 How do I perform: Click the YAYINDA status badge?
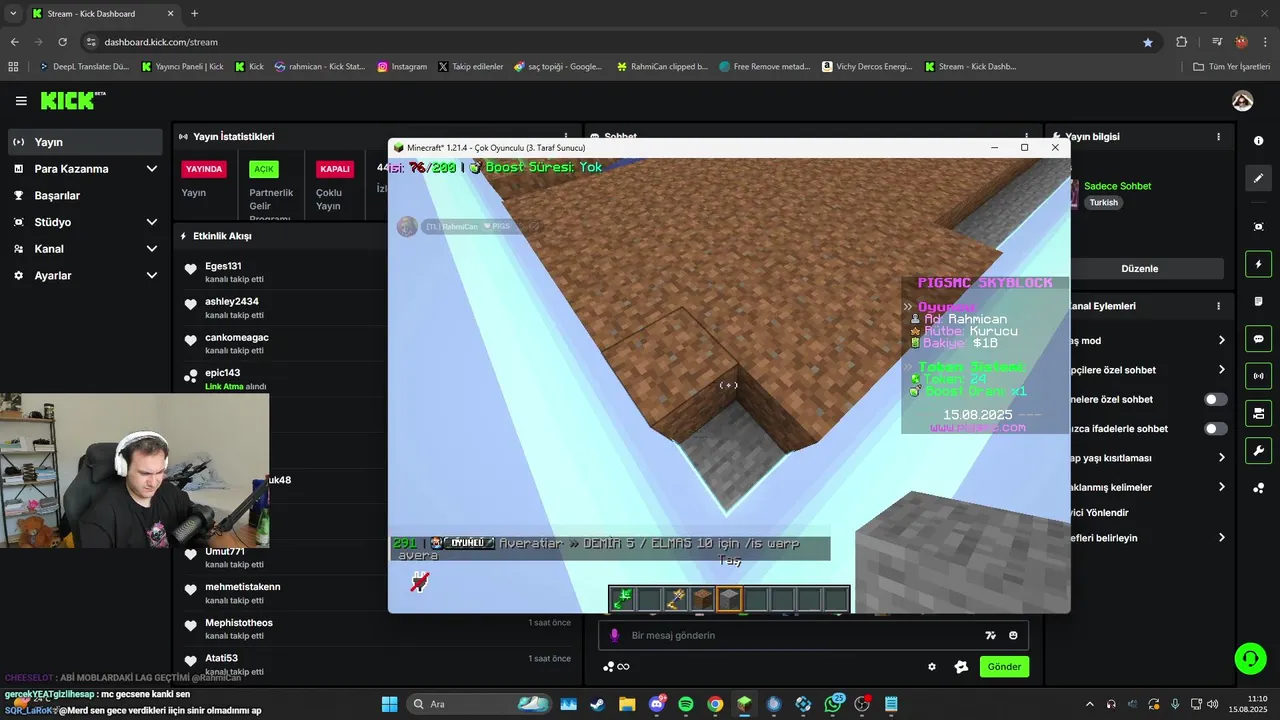click(204, 169)
